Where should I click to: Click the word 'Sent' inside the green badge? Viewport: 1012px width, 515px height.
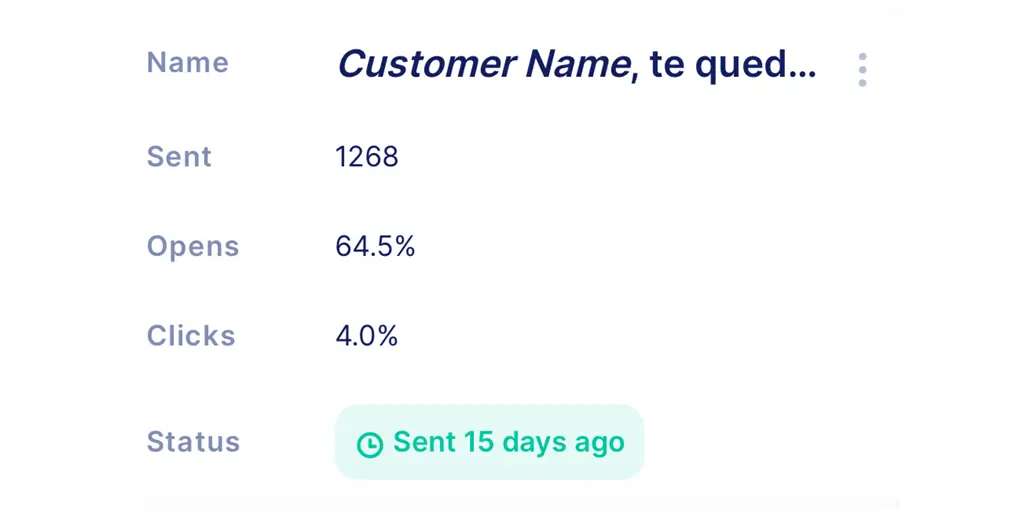pos(424,442)
